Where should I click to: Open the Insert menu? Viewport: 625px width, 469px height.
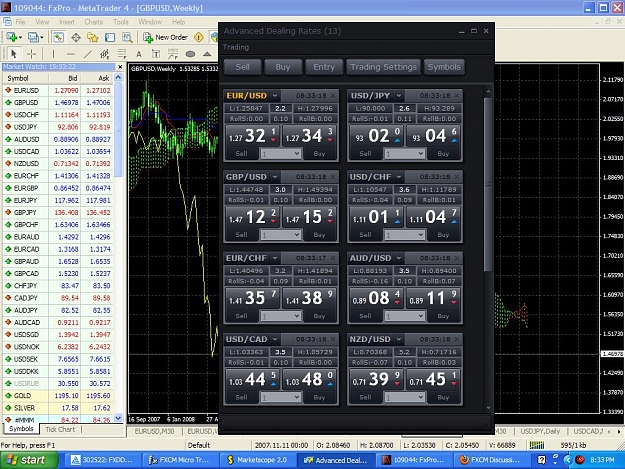(x=67, y=22)
